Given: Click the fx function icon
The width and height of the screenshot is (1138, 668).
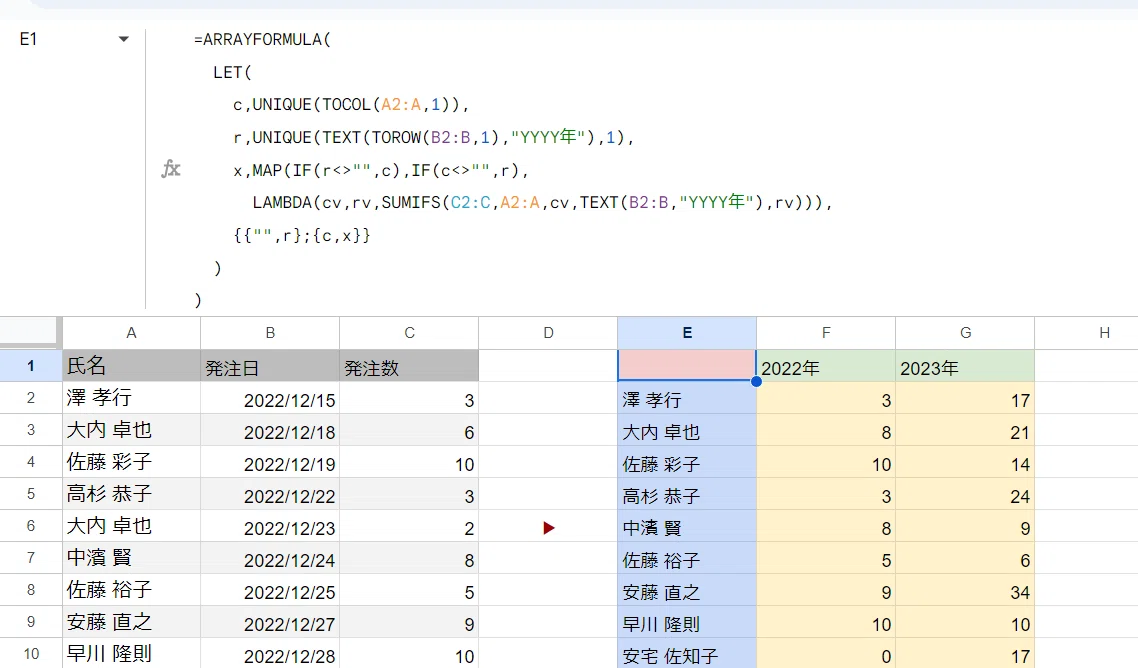Looking at the screenshot, I should coord(171,169).
